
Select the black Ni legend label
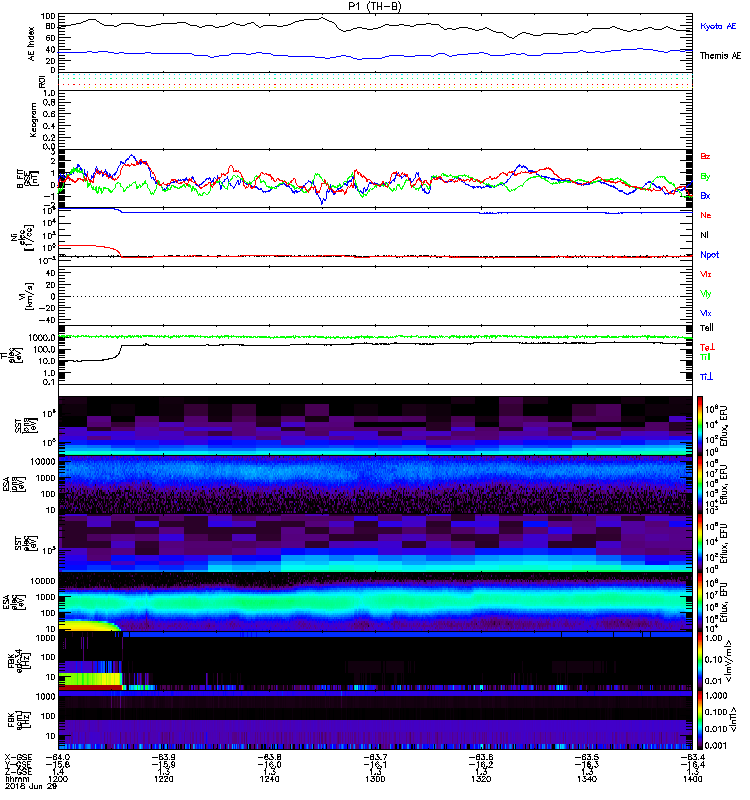[704, 235]
